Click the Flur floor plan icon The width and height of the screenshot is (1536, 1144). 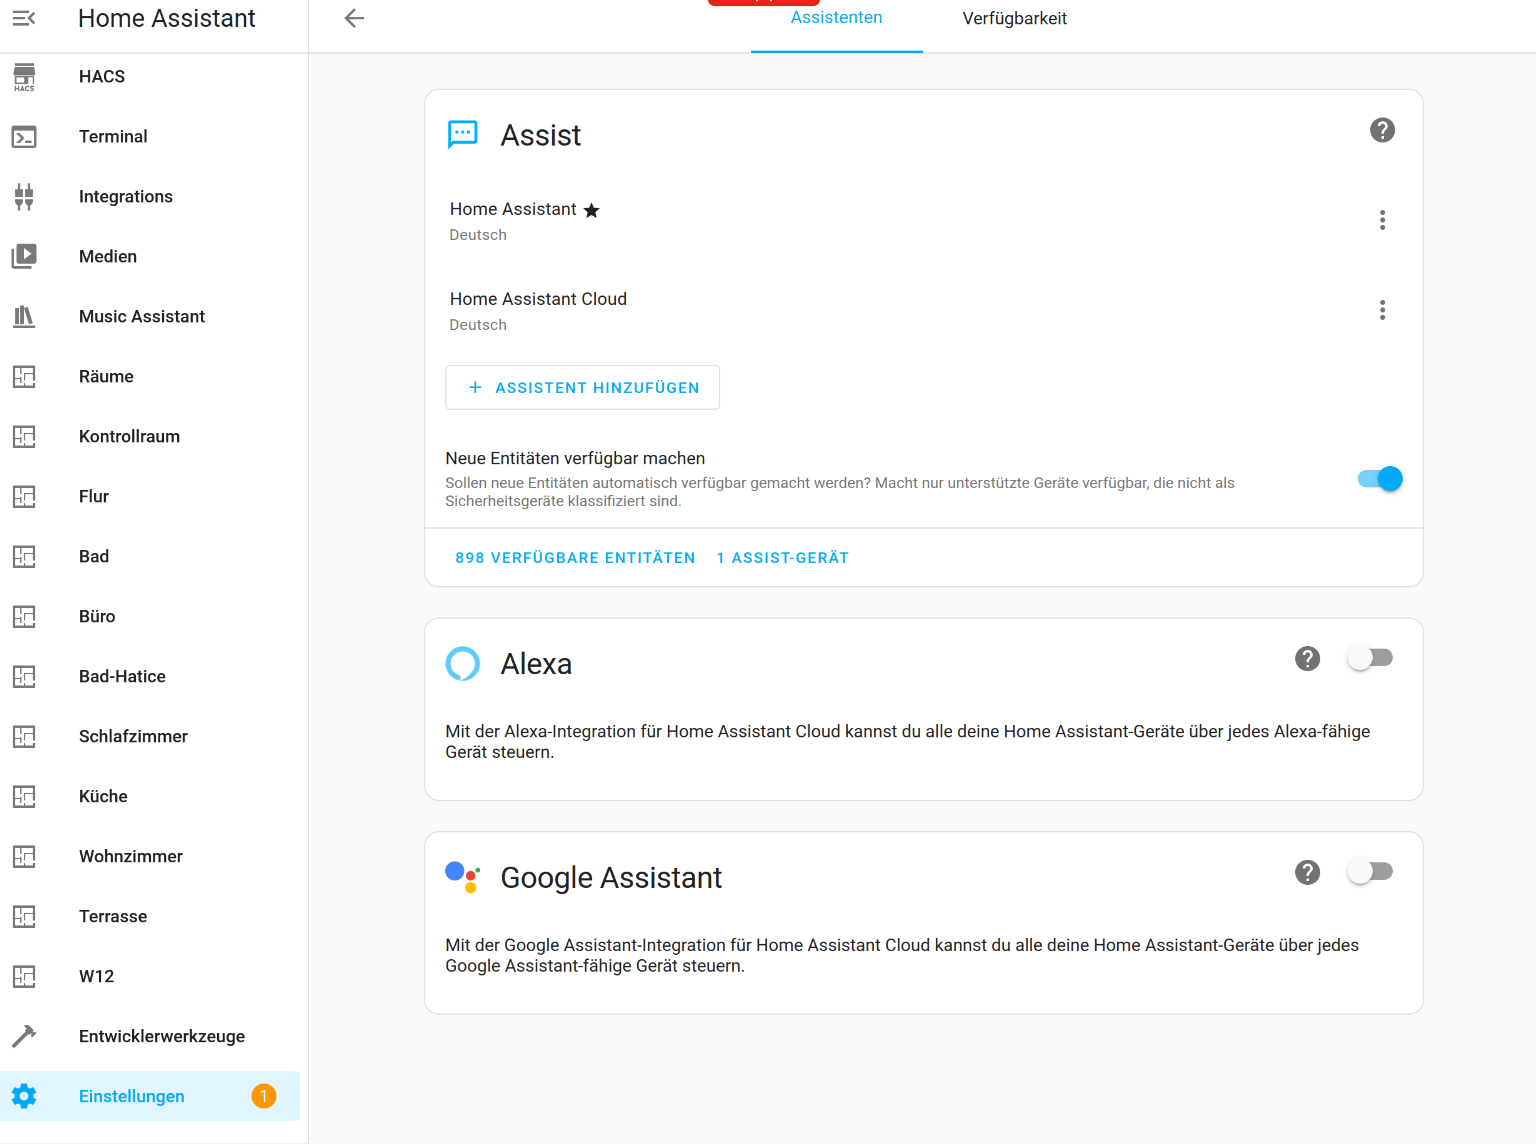pyautogui.click(x=24, y=497)
